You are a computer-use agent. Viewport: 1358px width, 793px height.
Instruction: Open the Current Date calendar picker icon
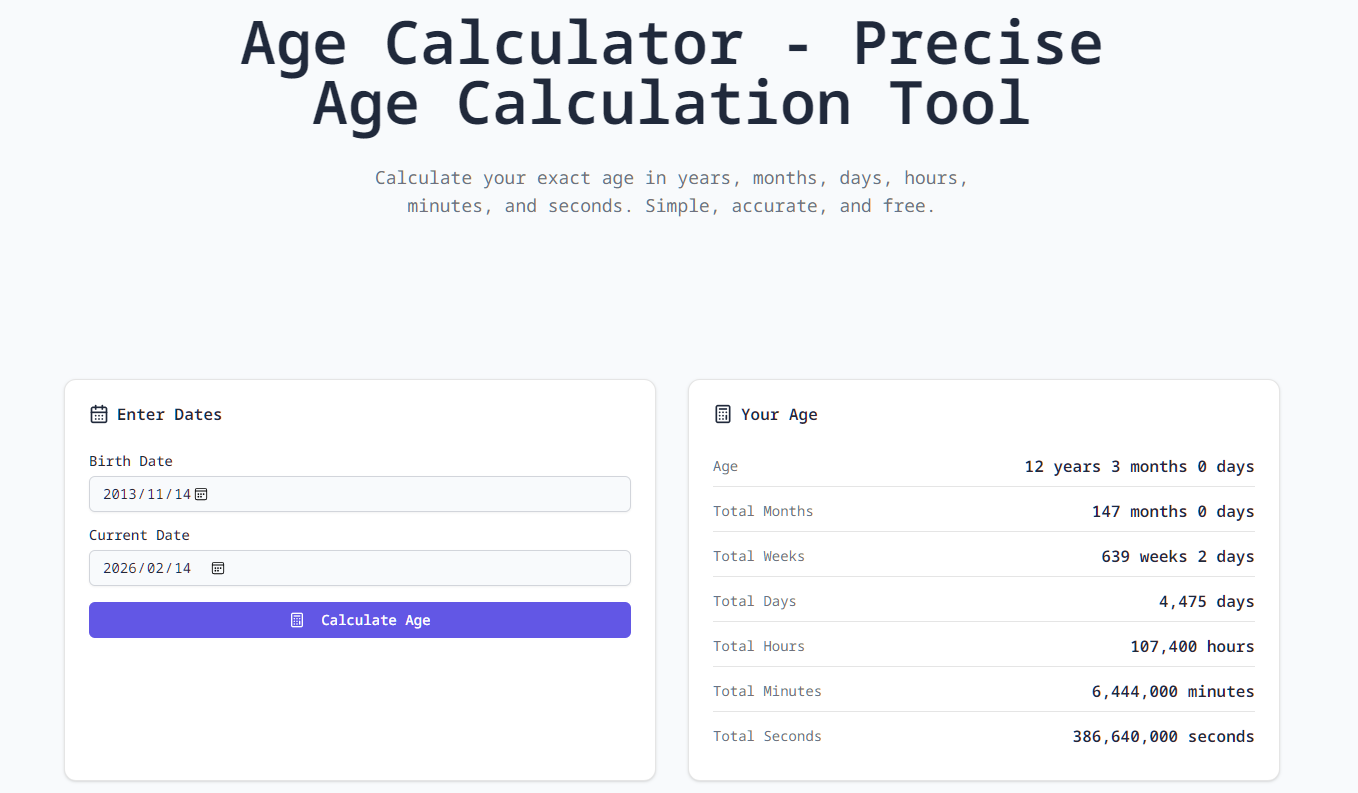(x=218, y=568)
